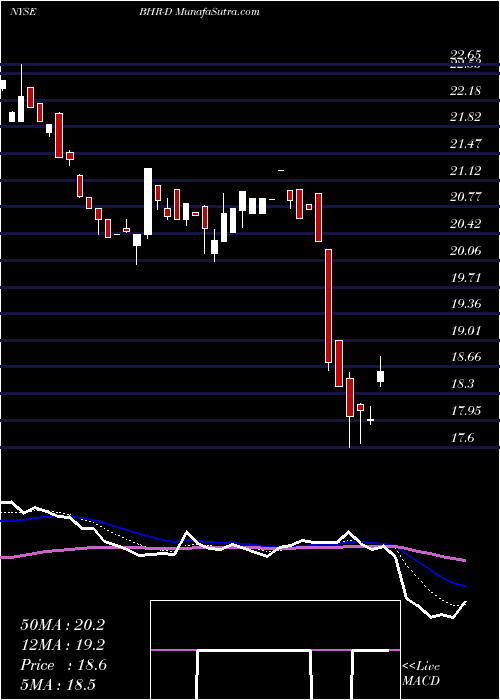
Task: Click the NYSE exchange label
Action: coord(23,12)
